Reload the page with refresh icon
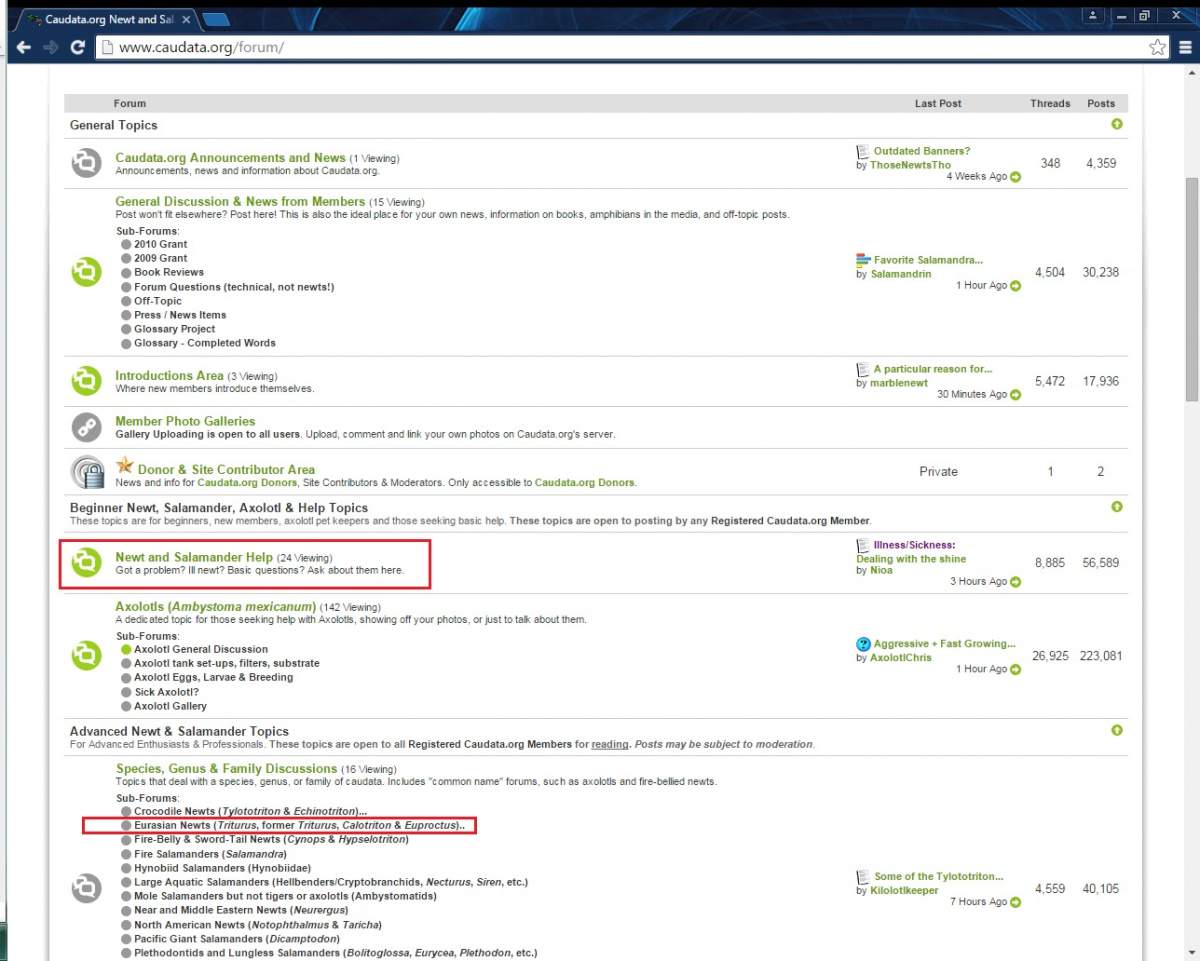 (78, 47)
